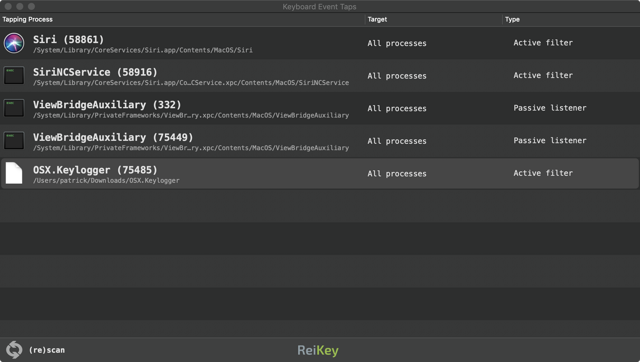The width and height of the screenshot is (640, 362).
Task: Click the ViewBridgeAuxiliary (332) process icon
Action: (x=14, y=108)
